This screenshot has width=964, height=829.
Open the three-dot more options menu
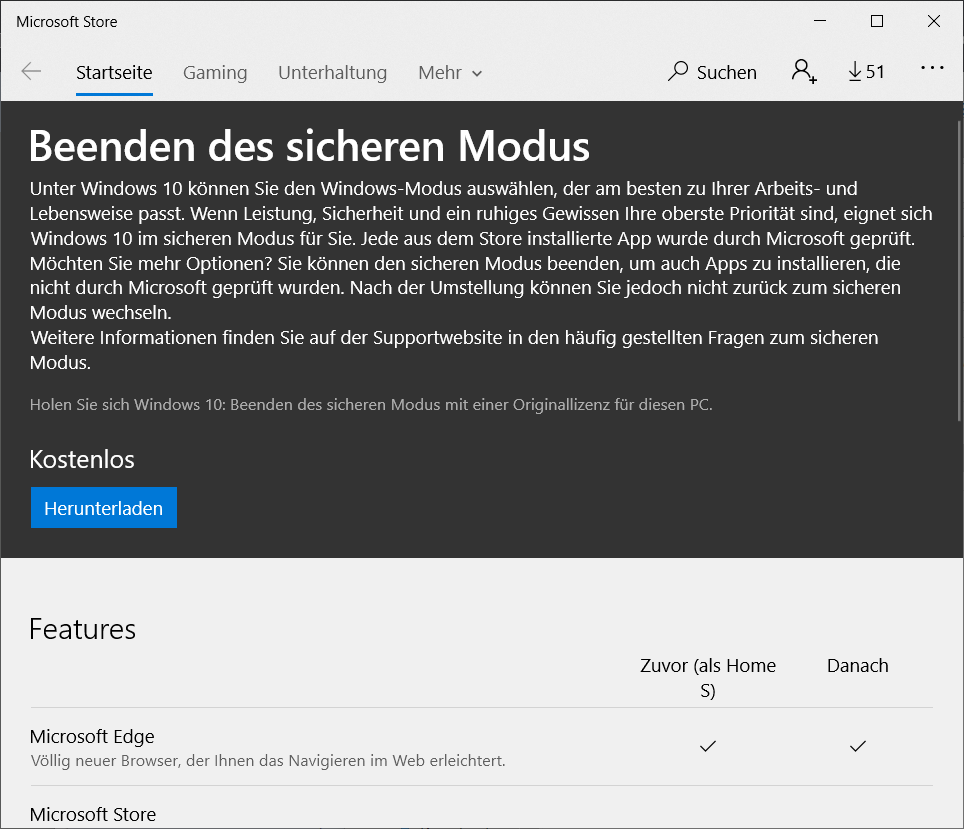click(x=932, y=68)
